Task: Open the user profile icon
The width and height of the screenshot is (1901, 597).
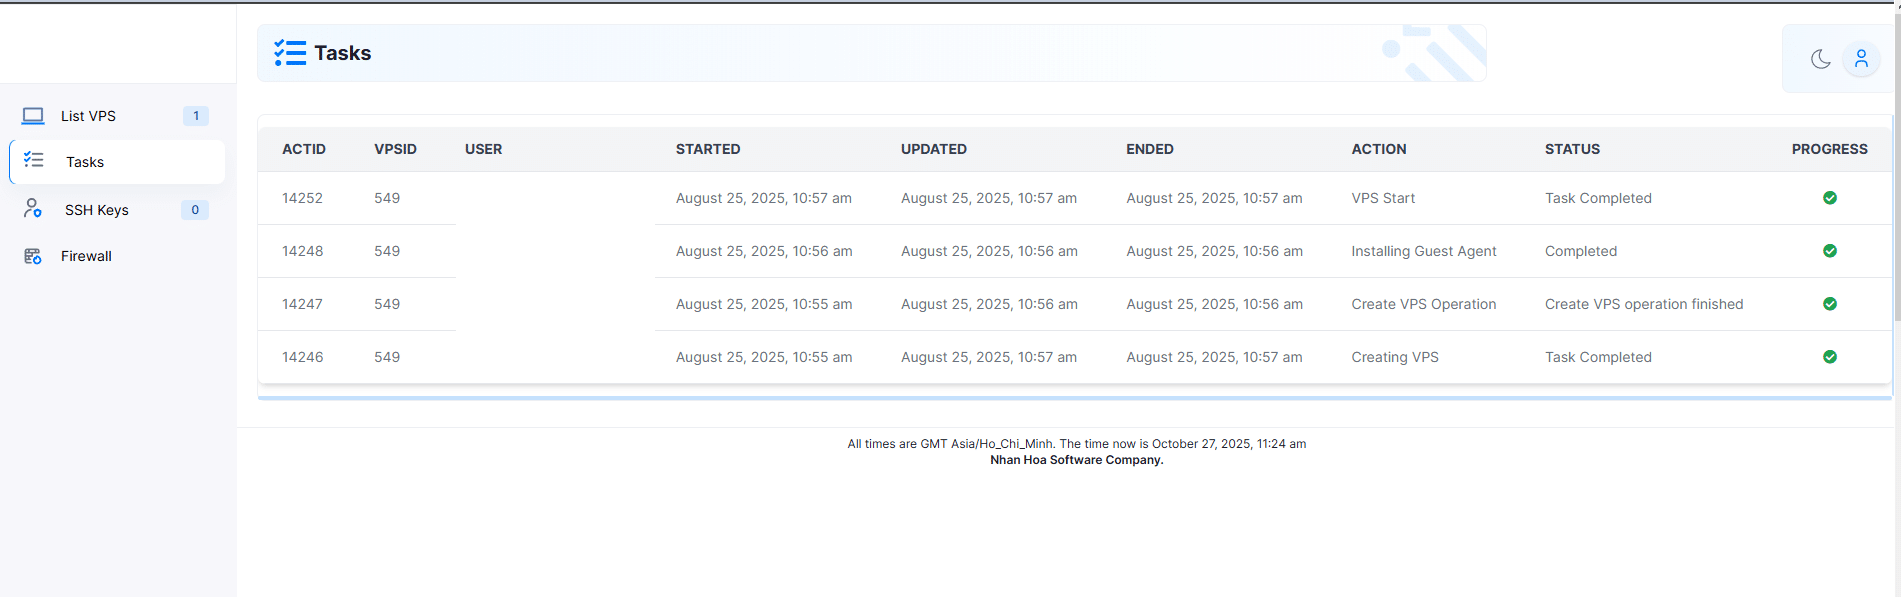Action: pos(1861,59)
